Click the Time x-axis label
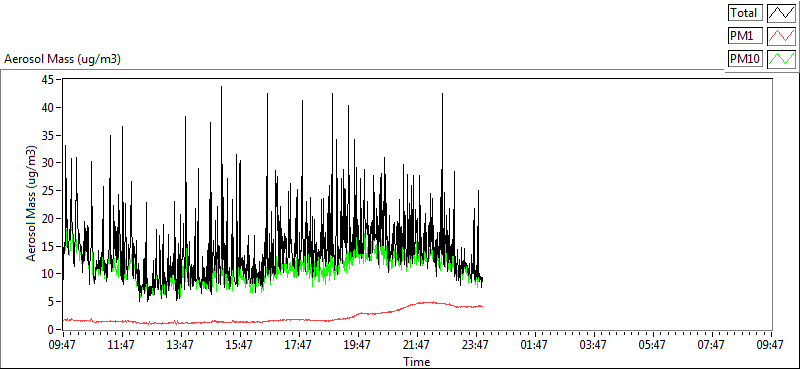The height and width of the screenshot is (369, 800). point(416,362)
